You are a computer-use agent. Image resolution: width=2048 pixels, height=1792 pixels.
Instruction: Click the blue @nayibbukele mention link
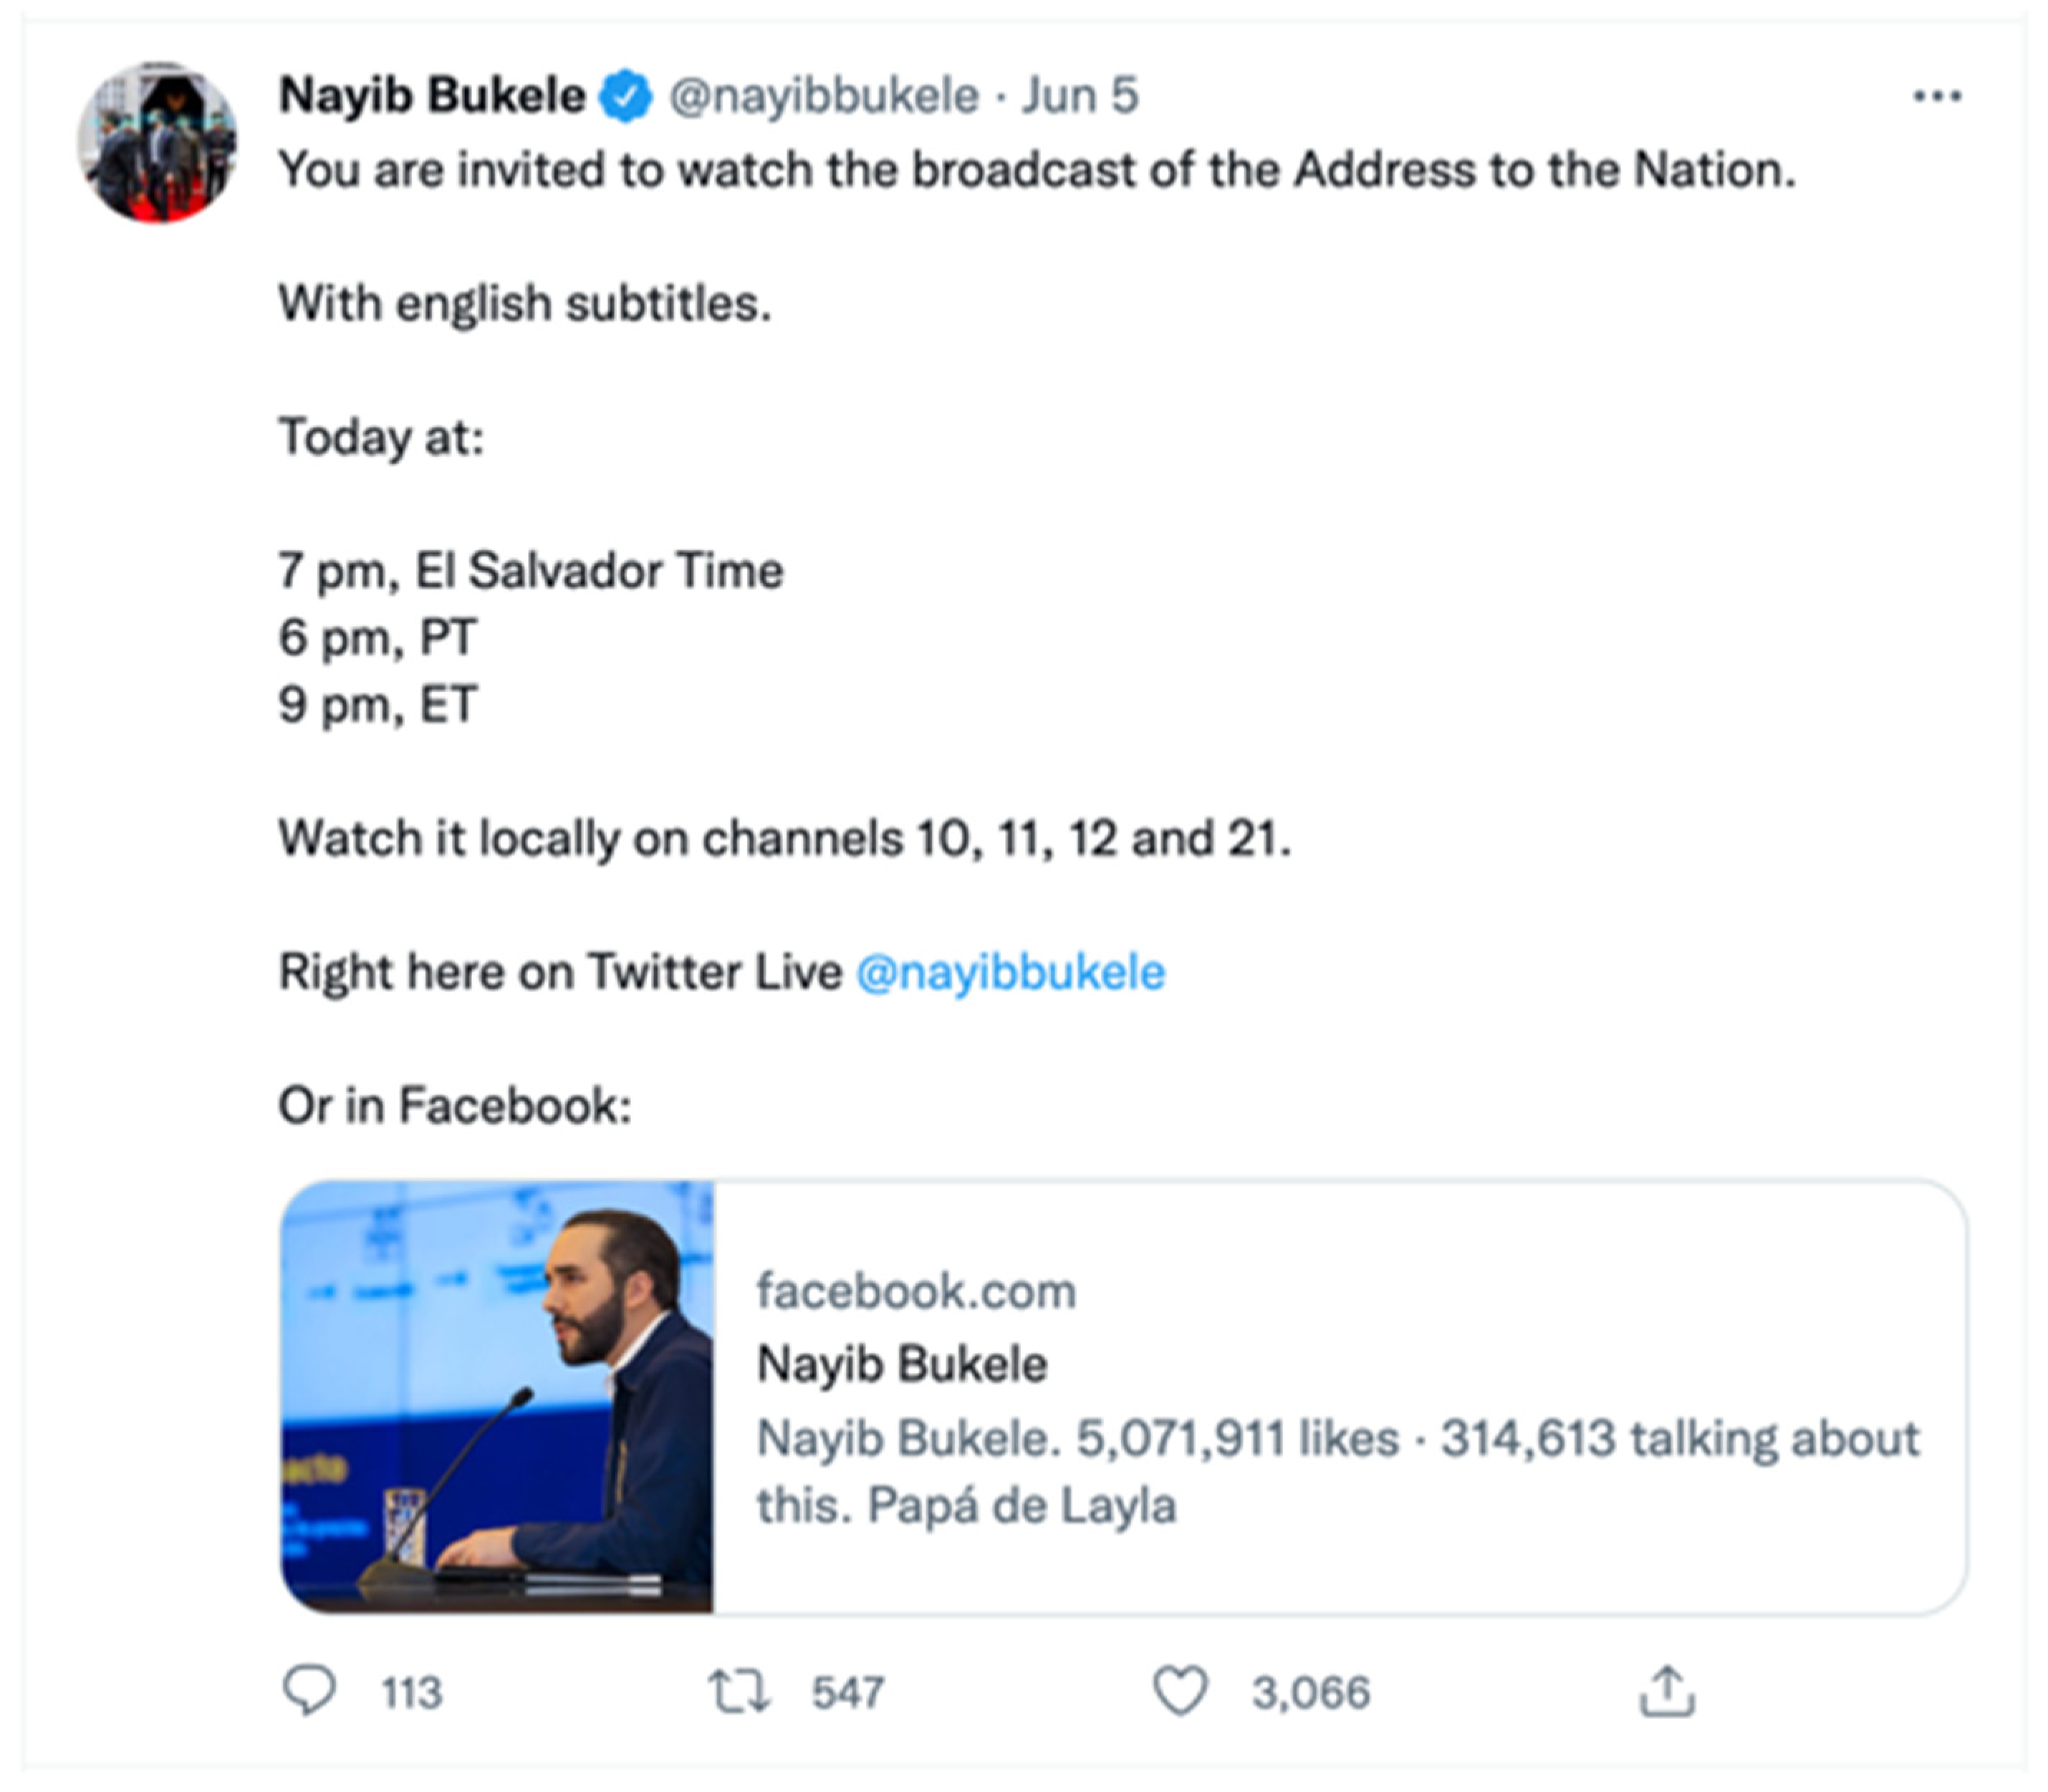(x=1011, y=972)
